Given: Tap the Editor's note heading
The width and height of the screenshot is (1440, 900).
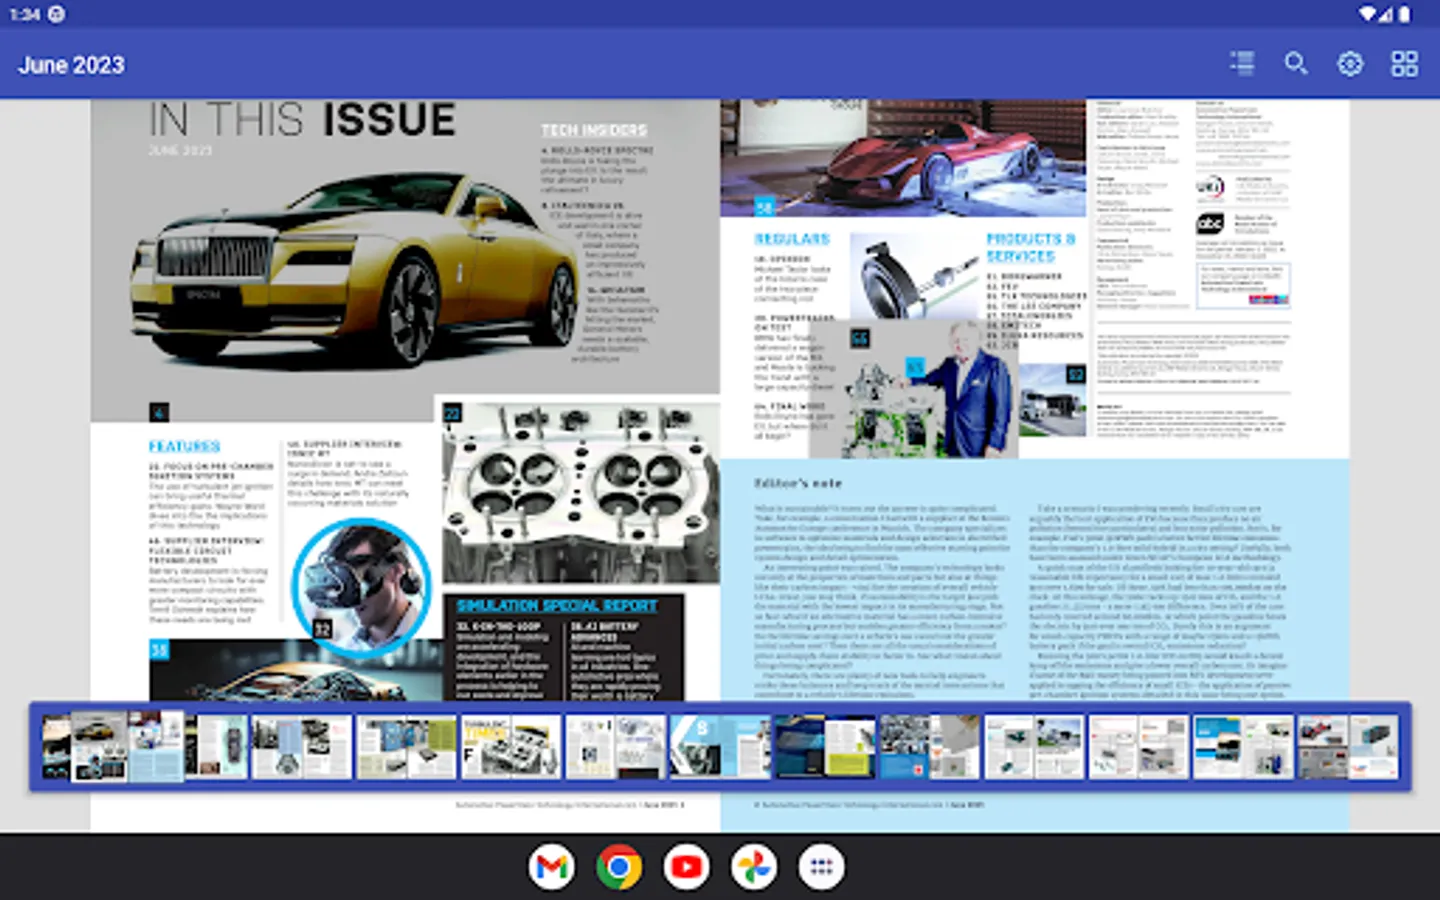Looking at the screenshot, I should (x=798, y=483).
